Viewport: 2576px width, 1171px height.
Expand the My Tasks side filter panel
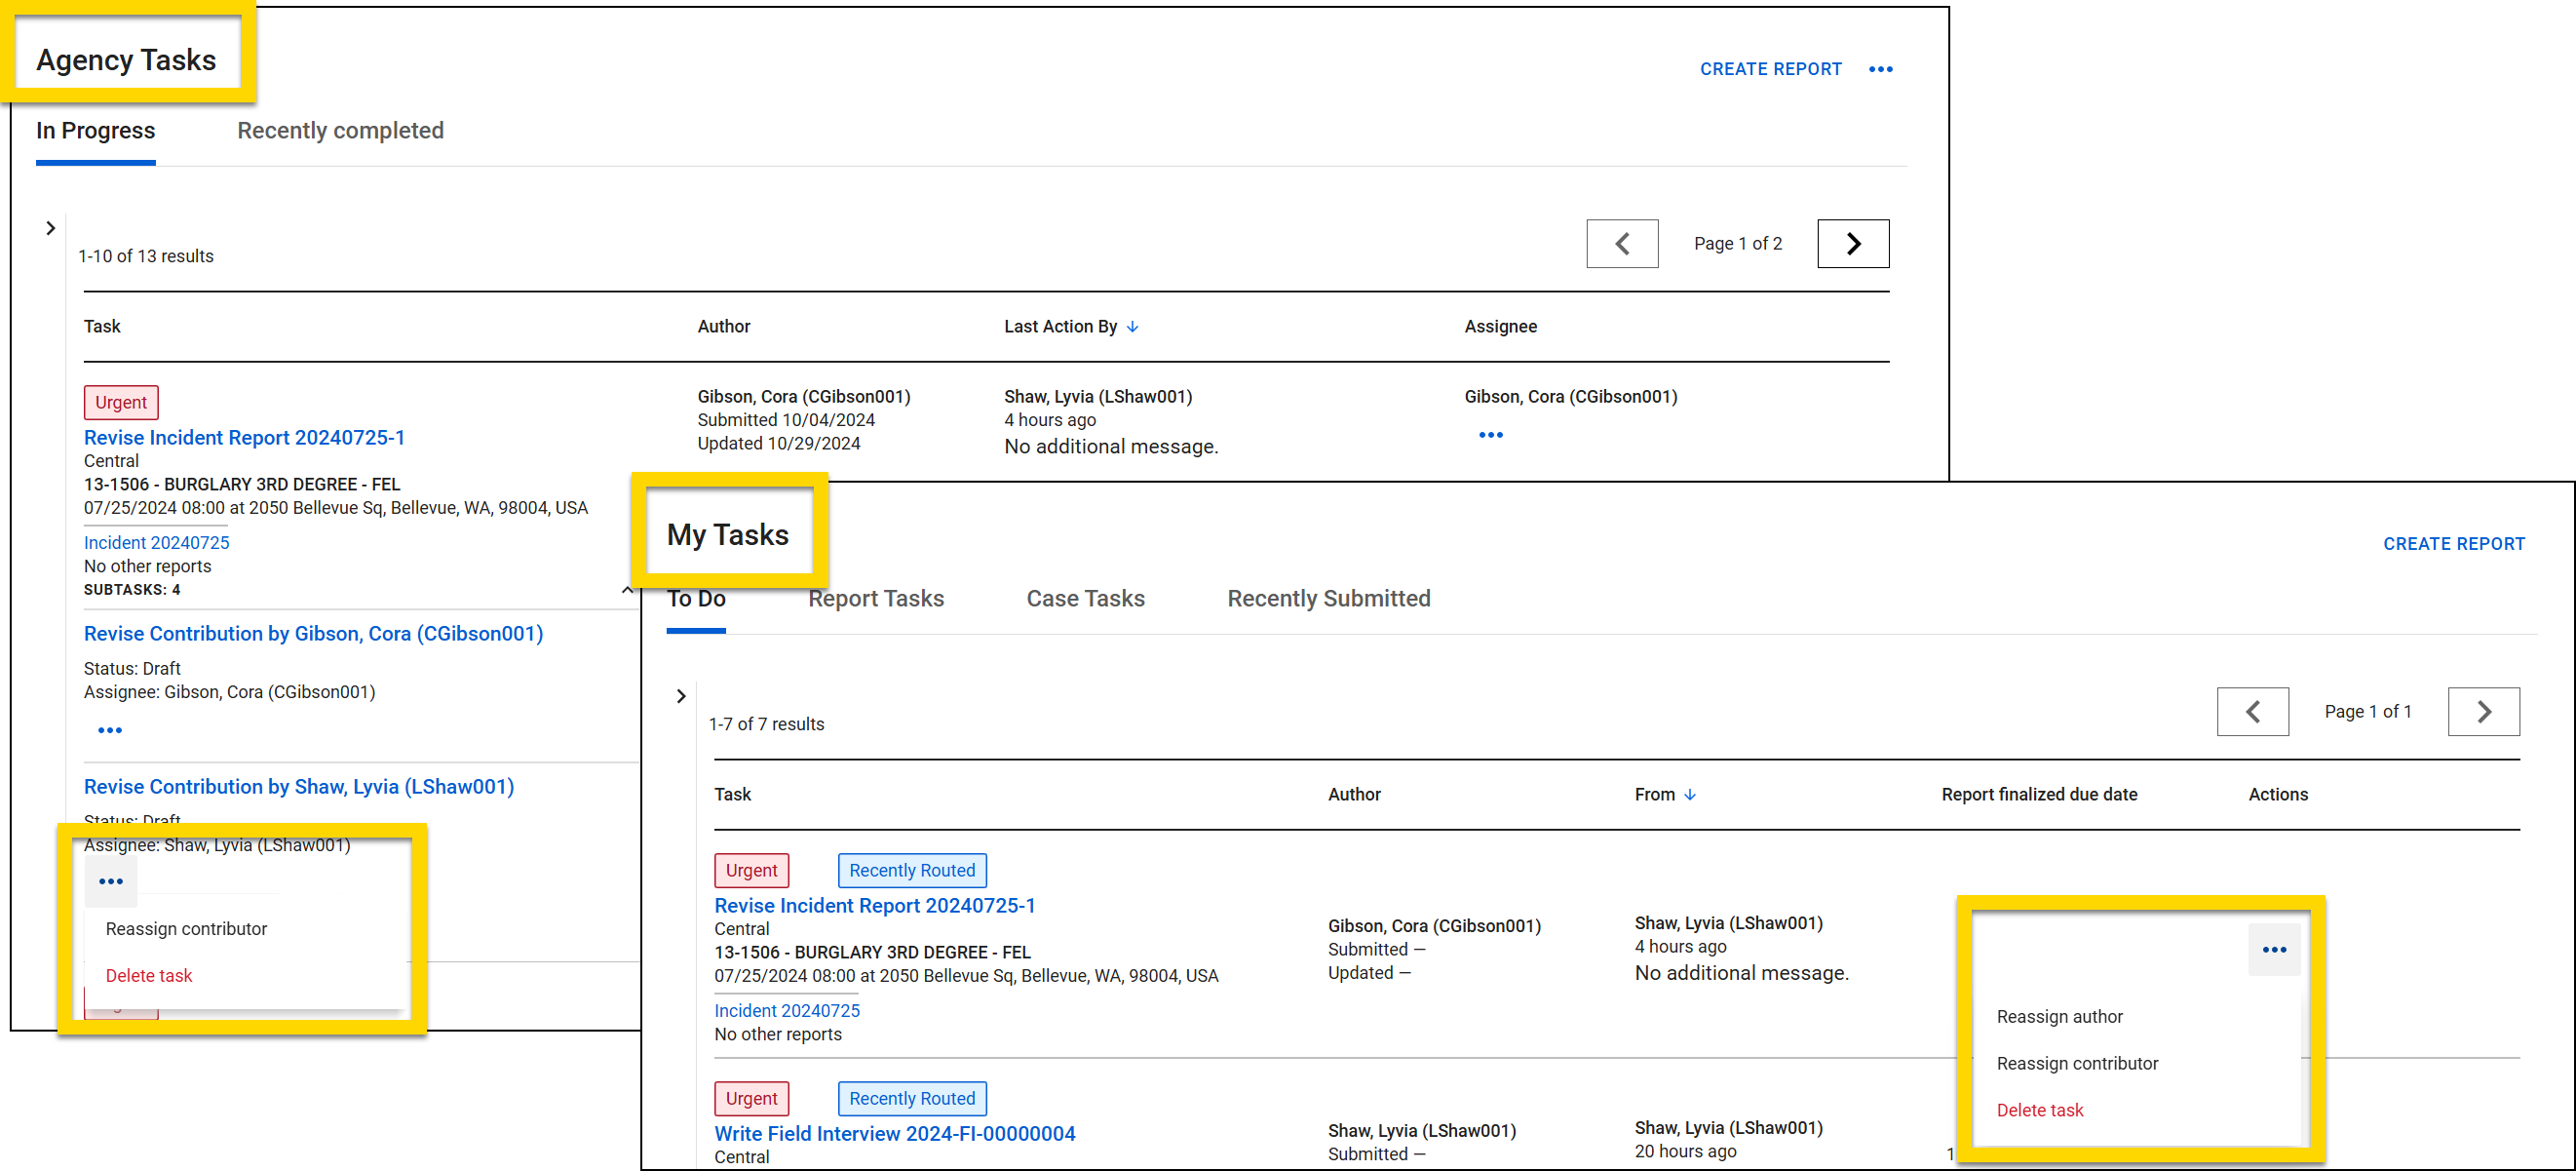click(x=681, y=696)
